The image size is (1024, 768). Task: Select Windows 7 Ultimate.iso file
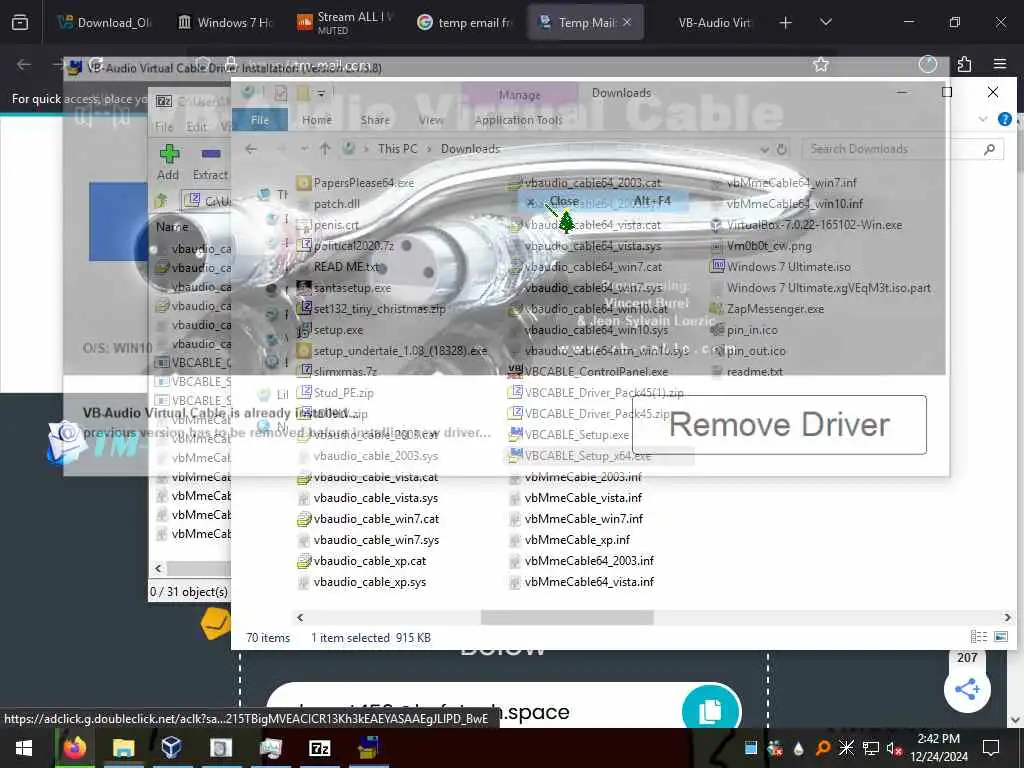780,267
